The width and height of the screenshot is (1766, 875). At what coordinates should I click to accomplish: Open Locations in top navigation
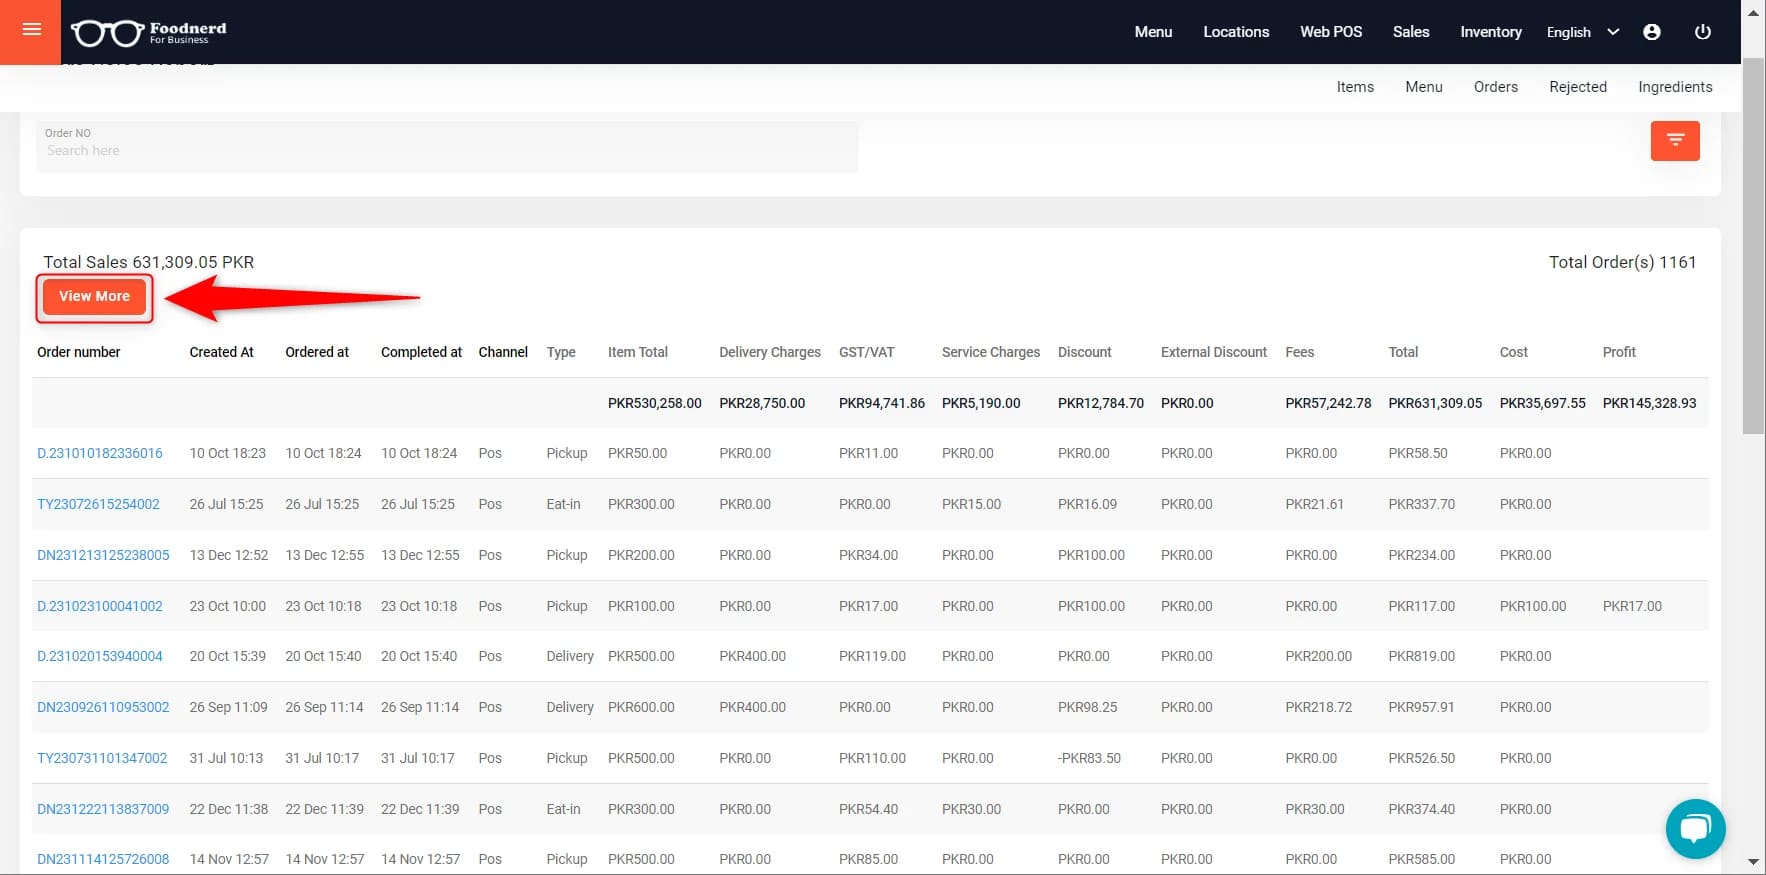(1236, 32)
